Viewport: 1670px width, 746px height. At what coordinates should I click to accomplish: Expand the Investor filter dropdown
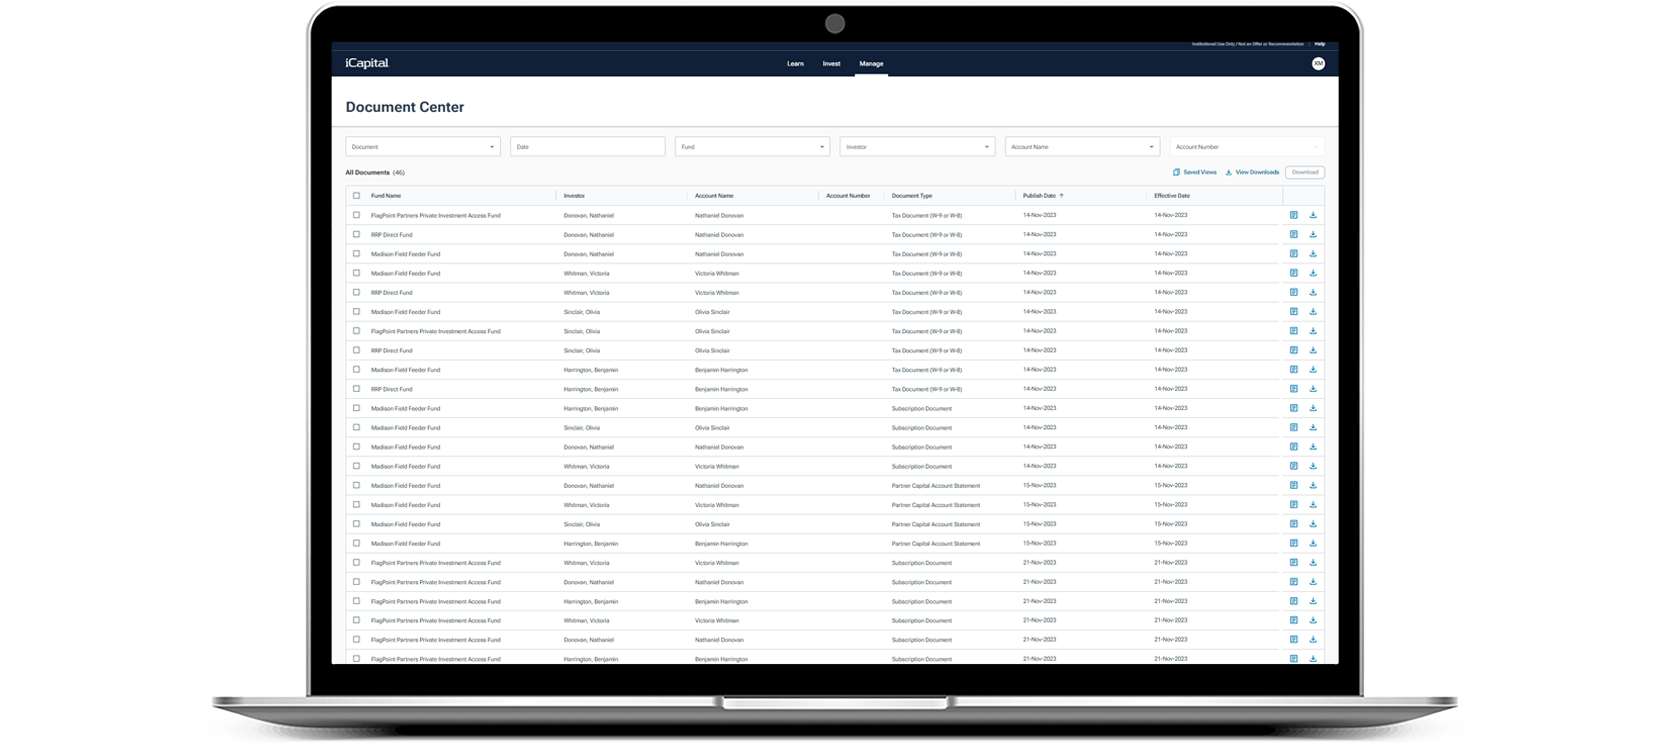pos(917,147)
